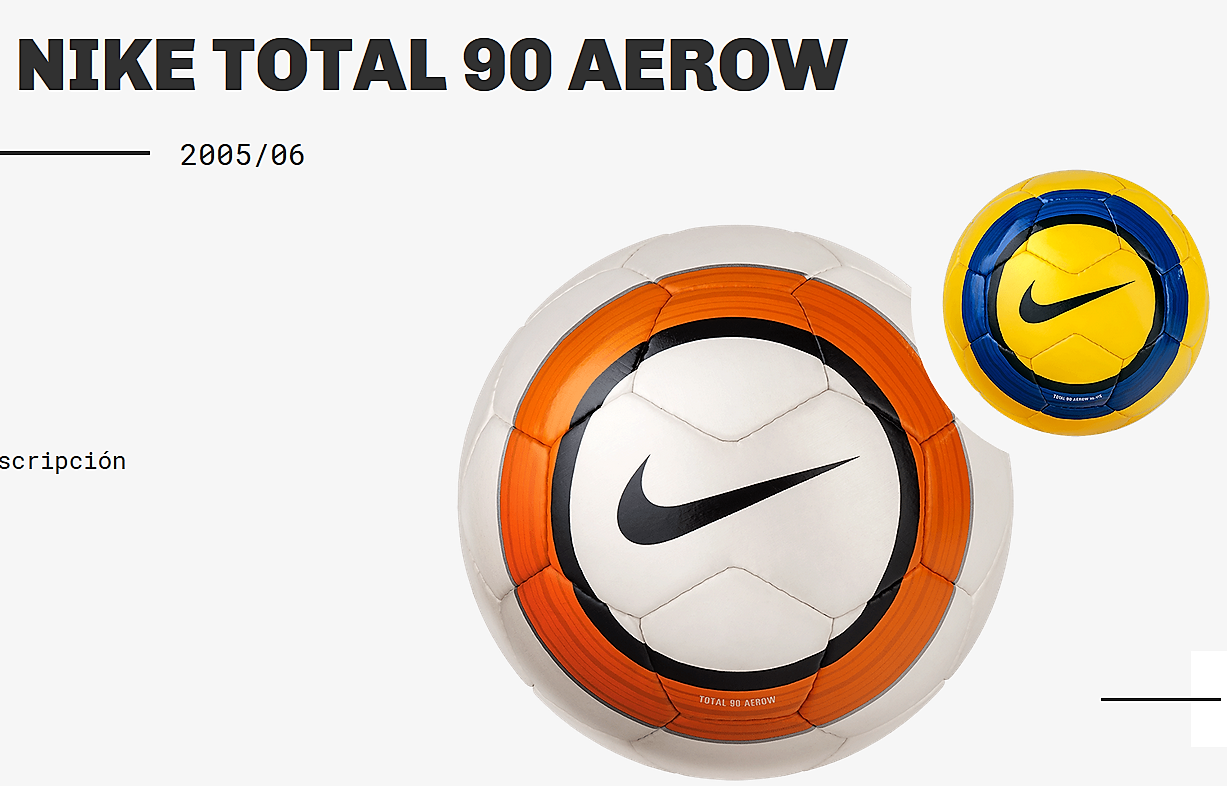The height and width of the screenshot is (786, 1227).
Task: Click the word AEROW in the title
Action: click(707, 65)
